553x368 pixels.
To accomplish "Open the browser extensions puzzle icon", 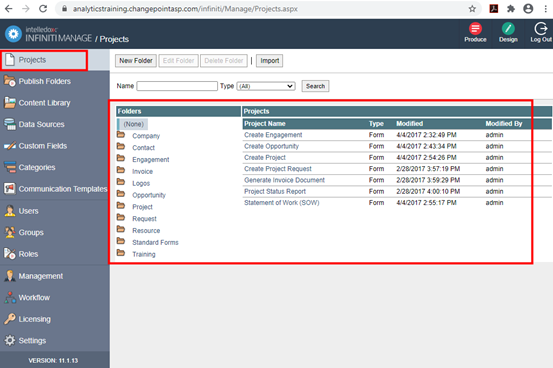I will click(511, 9).
